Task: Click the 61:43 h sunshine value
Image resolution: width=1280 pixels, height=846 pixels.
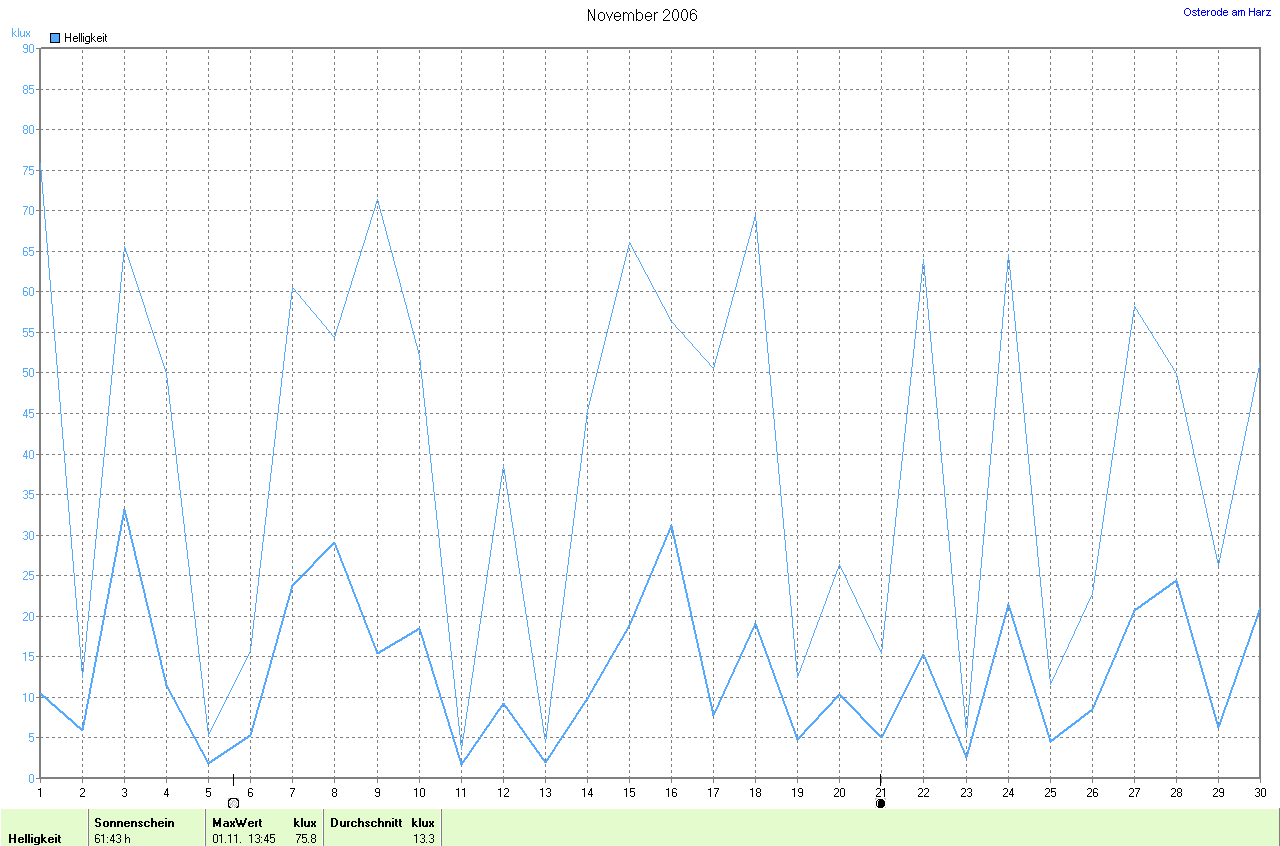Action: coord(112,839)
